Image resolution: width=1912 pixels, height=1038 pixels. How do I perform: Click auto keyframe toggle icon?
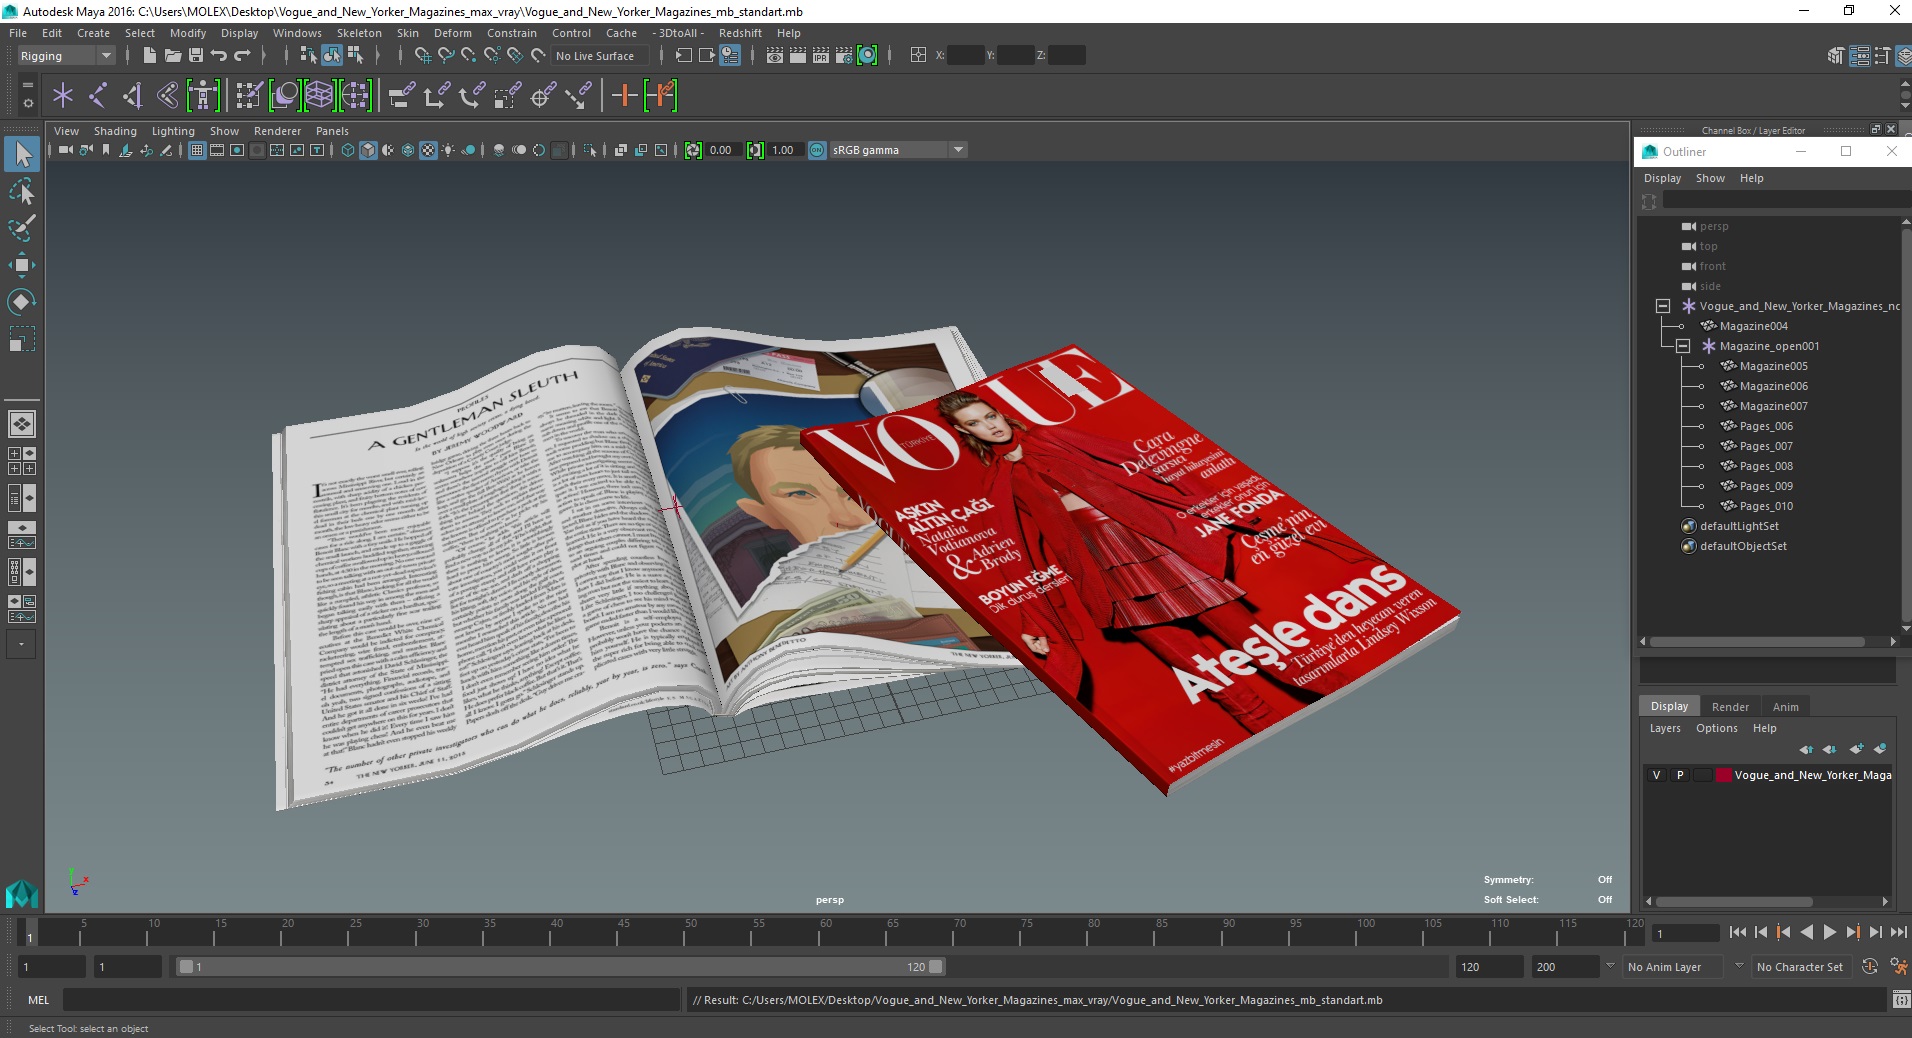[x=1869, y=967]
